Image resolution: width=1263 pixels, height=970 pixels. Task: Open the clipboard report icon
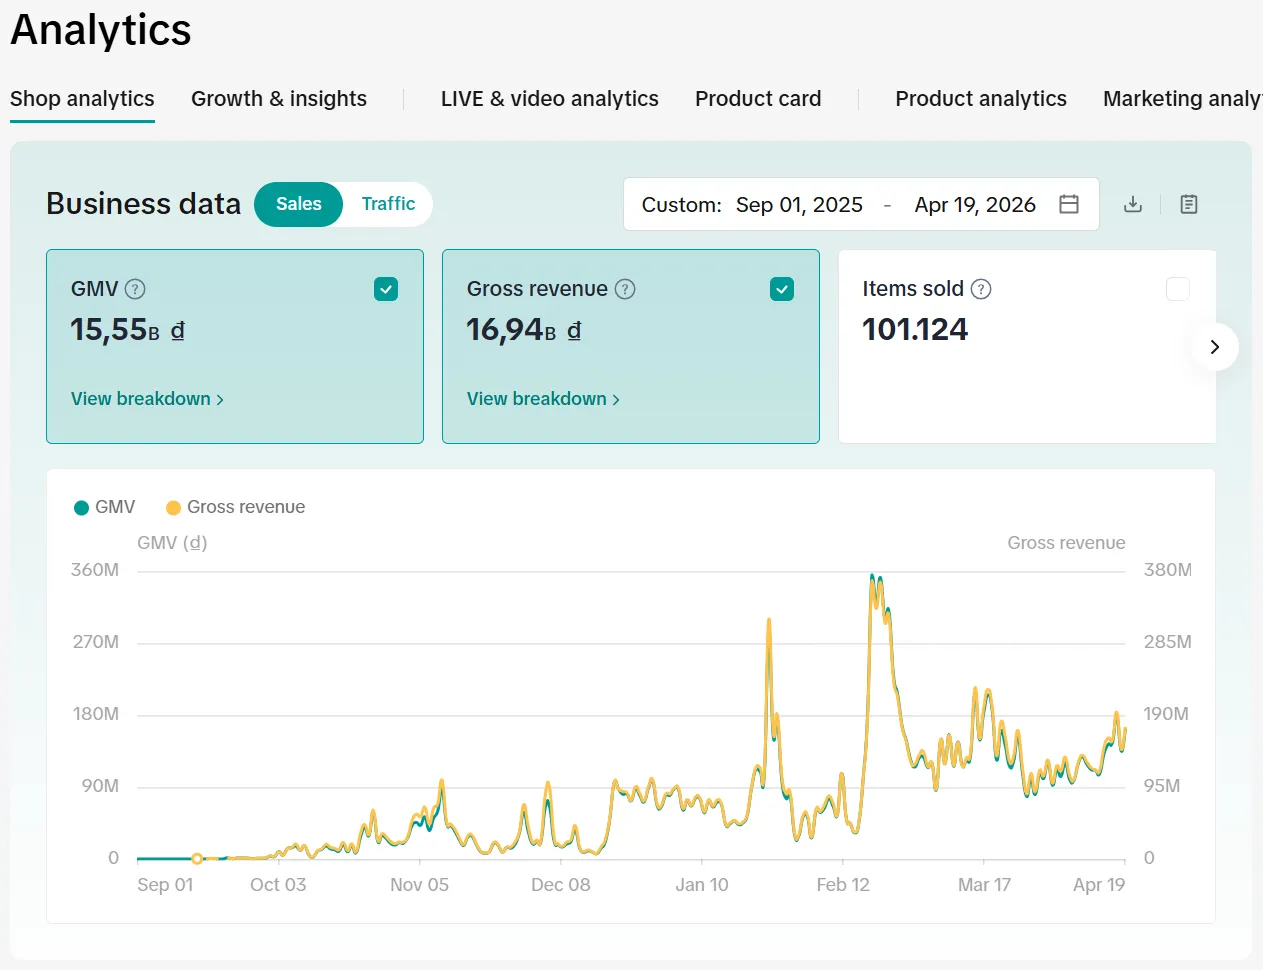pos(1189,204)
